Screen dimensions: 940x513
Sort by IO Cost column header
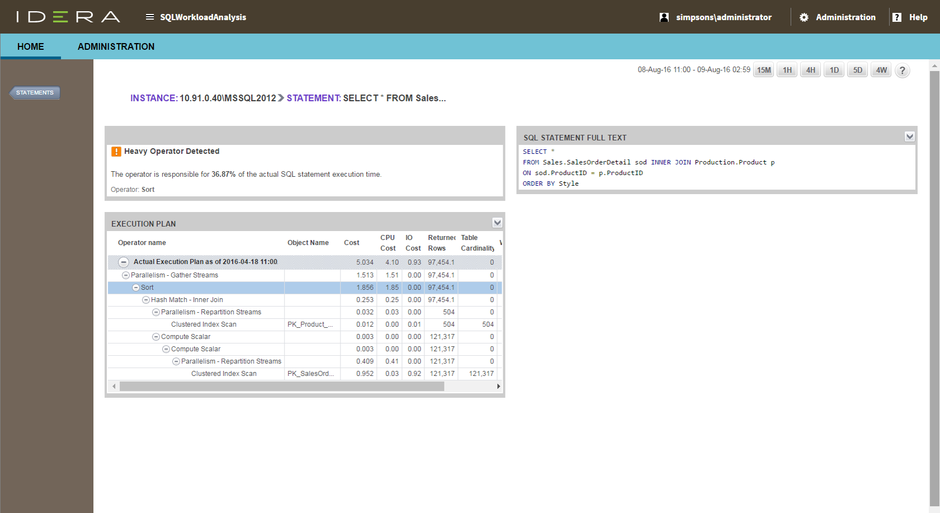[413, 243]
